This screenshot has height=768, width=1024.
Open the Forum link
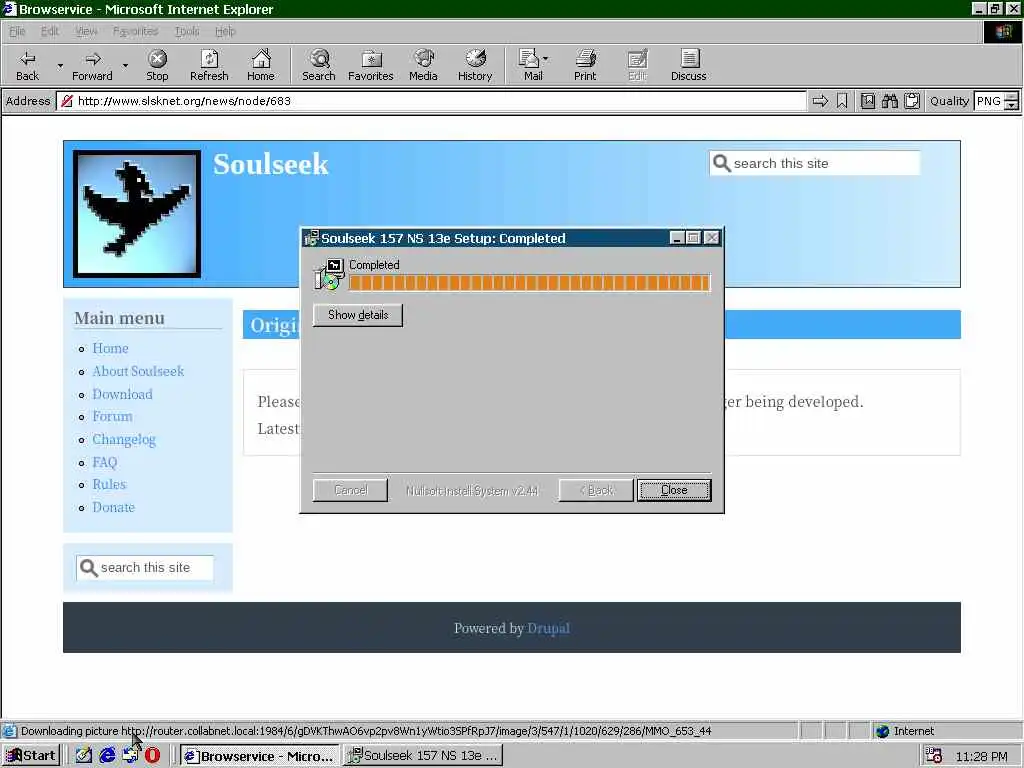[112, 416]
